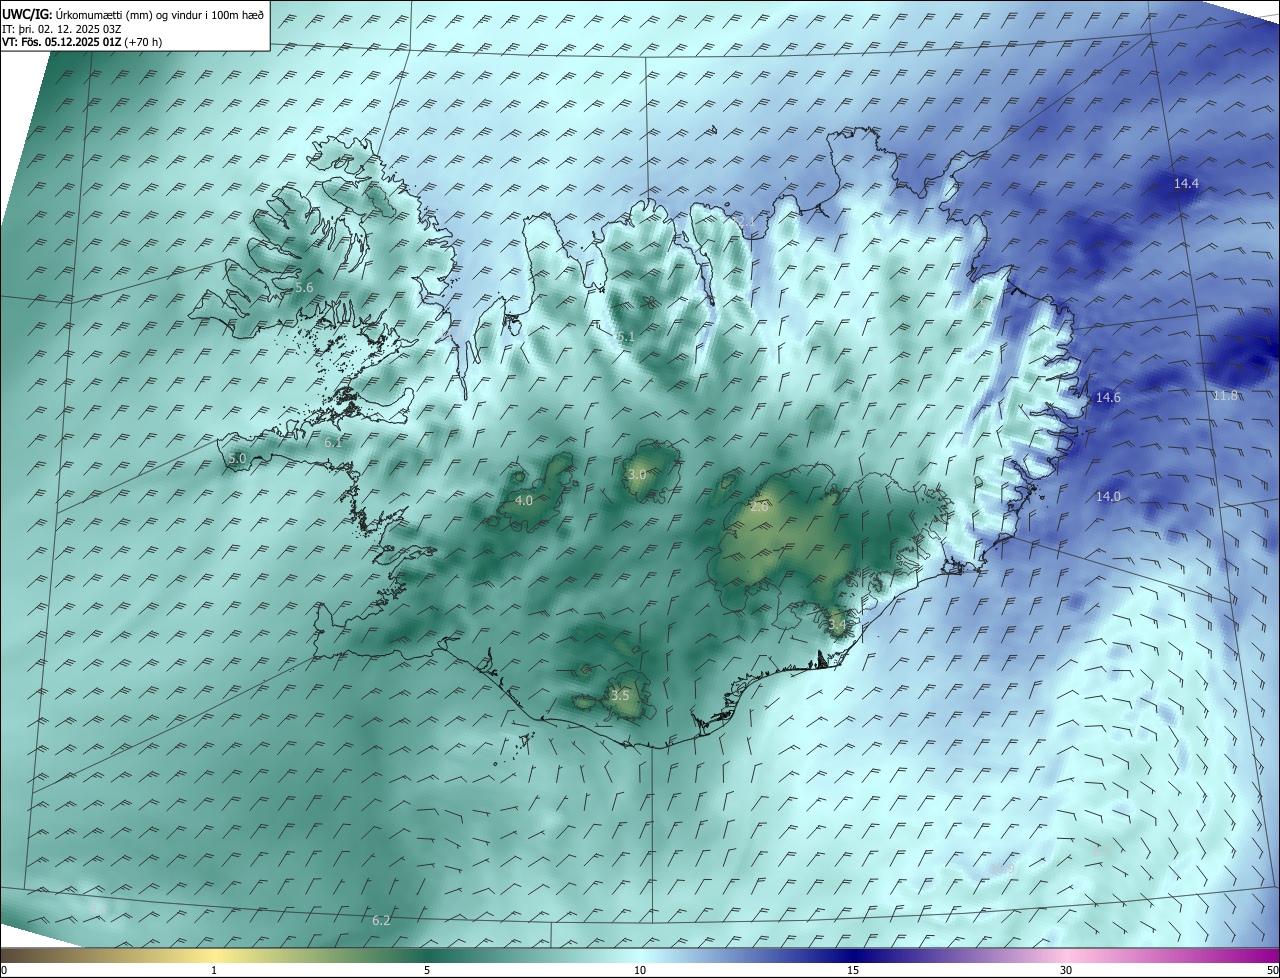Click the colorbar tick labeled 10
The height and width of the screenshot is (978, 1280).
640,970
